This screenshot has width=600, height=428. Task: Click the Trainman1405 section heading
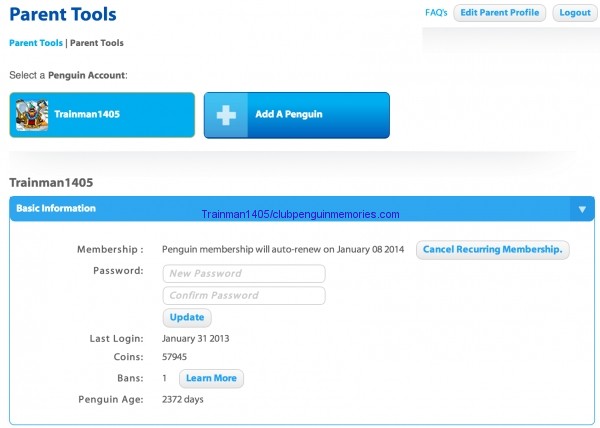51,182
